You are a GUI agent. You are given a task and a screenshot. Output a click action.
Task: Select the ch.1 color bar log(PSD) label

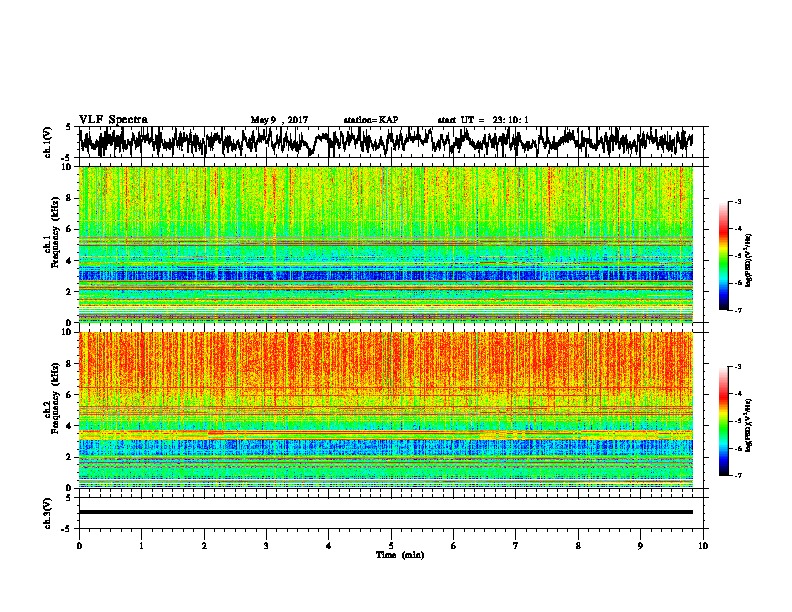coord(748,260)
